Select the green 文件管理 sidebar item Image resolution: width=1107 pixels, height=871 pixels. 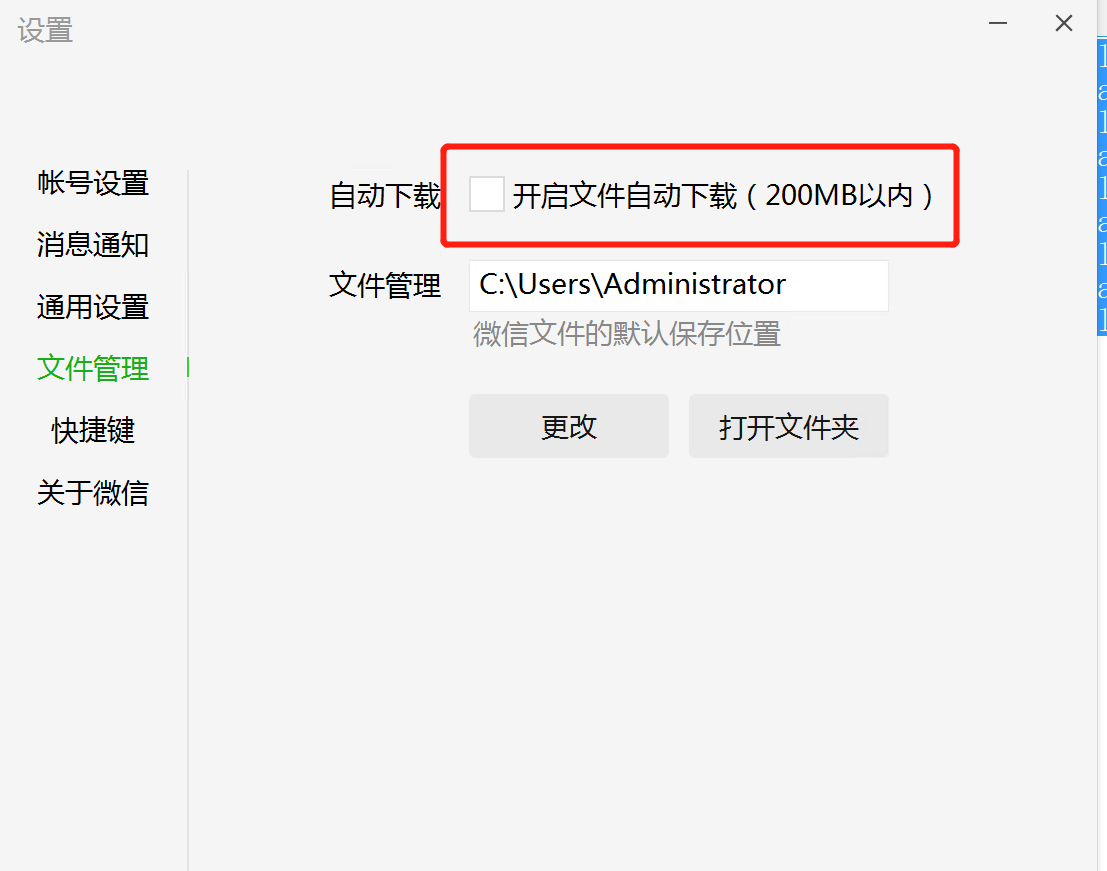pos(92,368)
